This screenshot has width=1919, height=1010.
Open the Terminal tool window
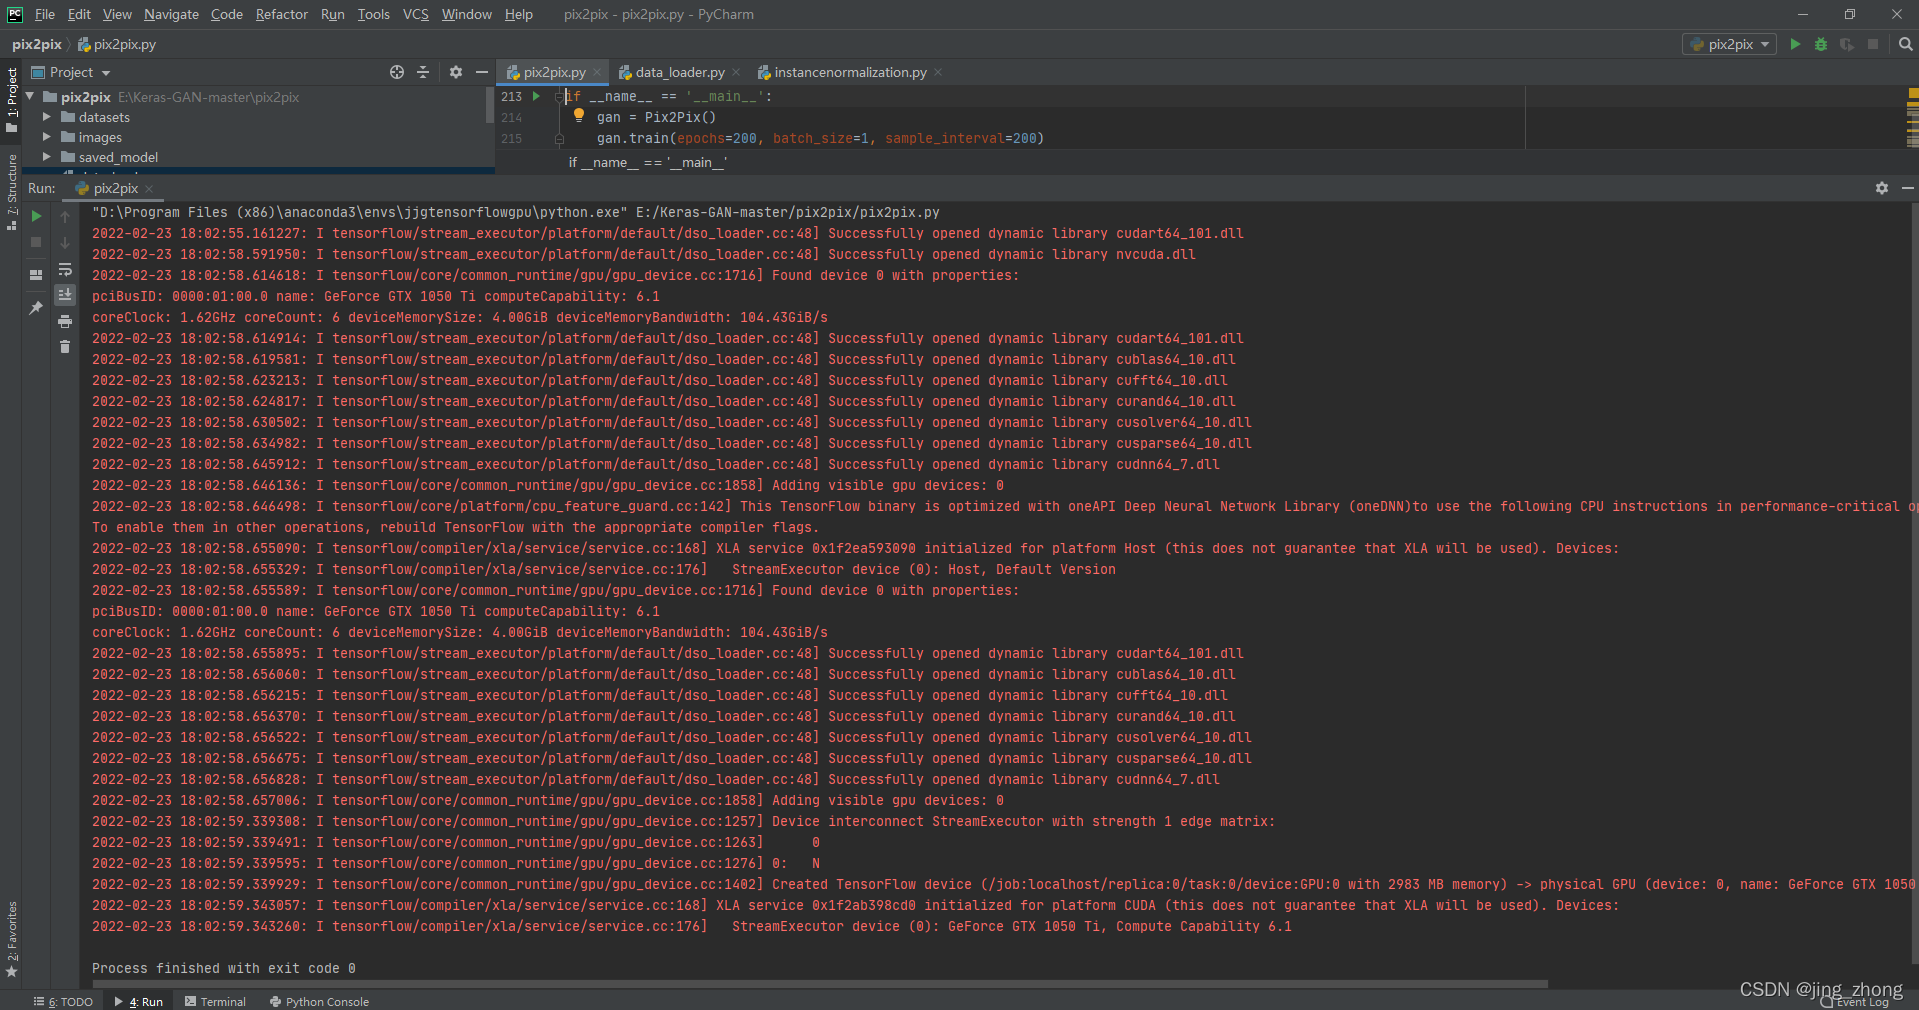[x=215, y=1001]
